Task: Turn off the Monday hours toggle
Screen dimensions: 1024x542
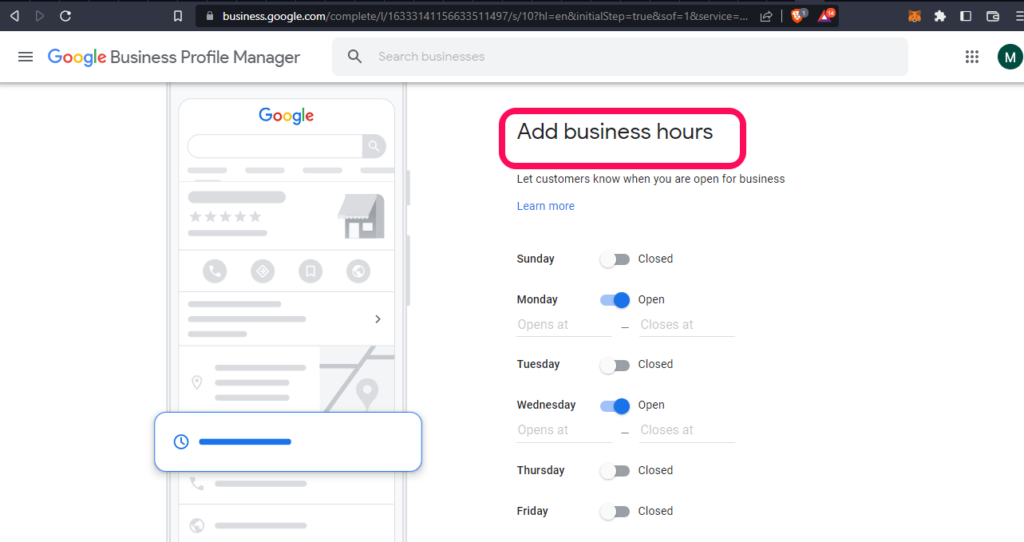Action: point(615,300)
